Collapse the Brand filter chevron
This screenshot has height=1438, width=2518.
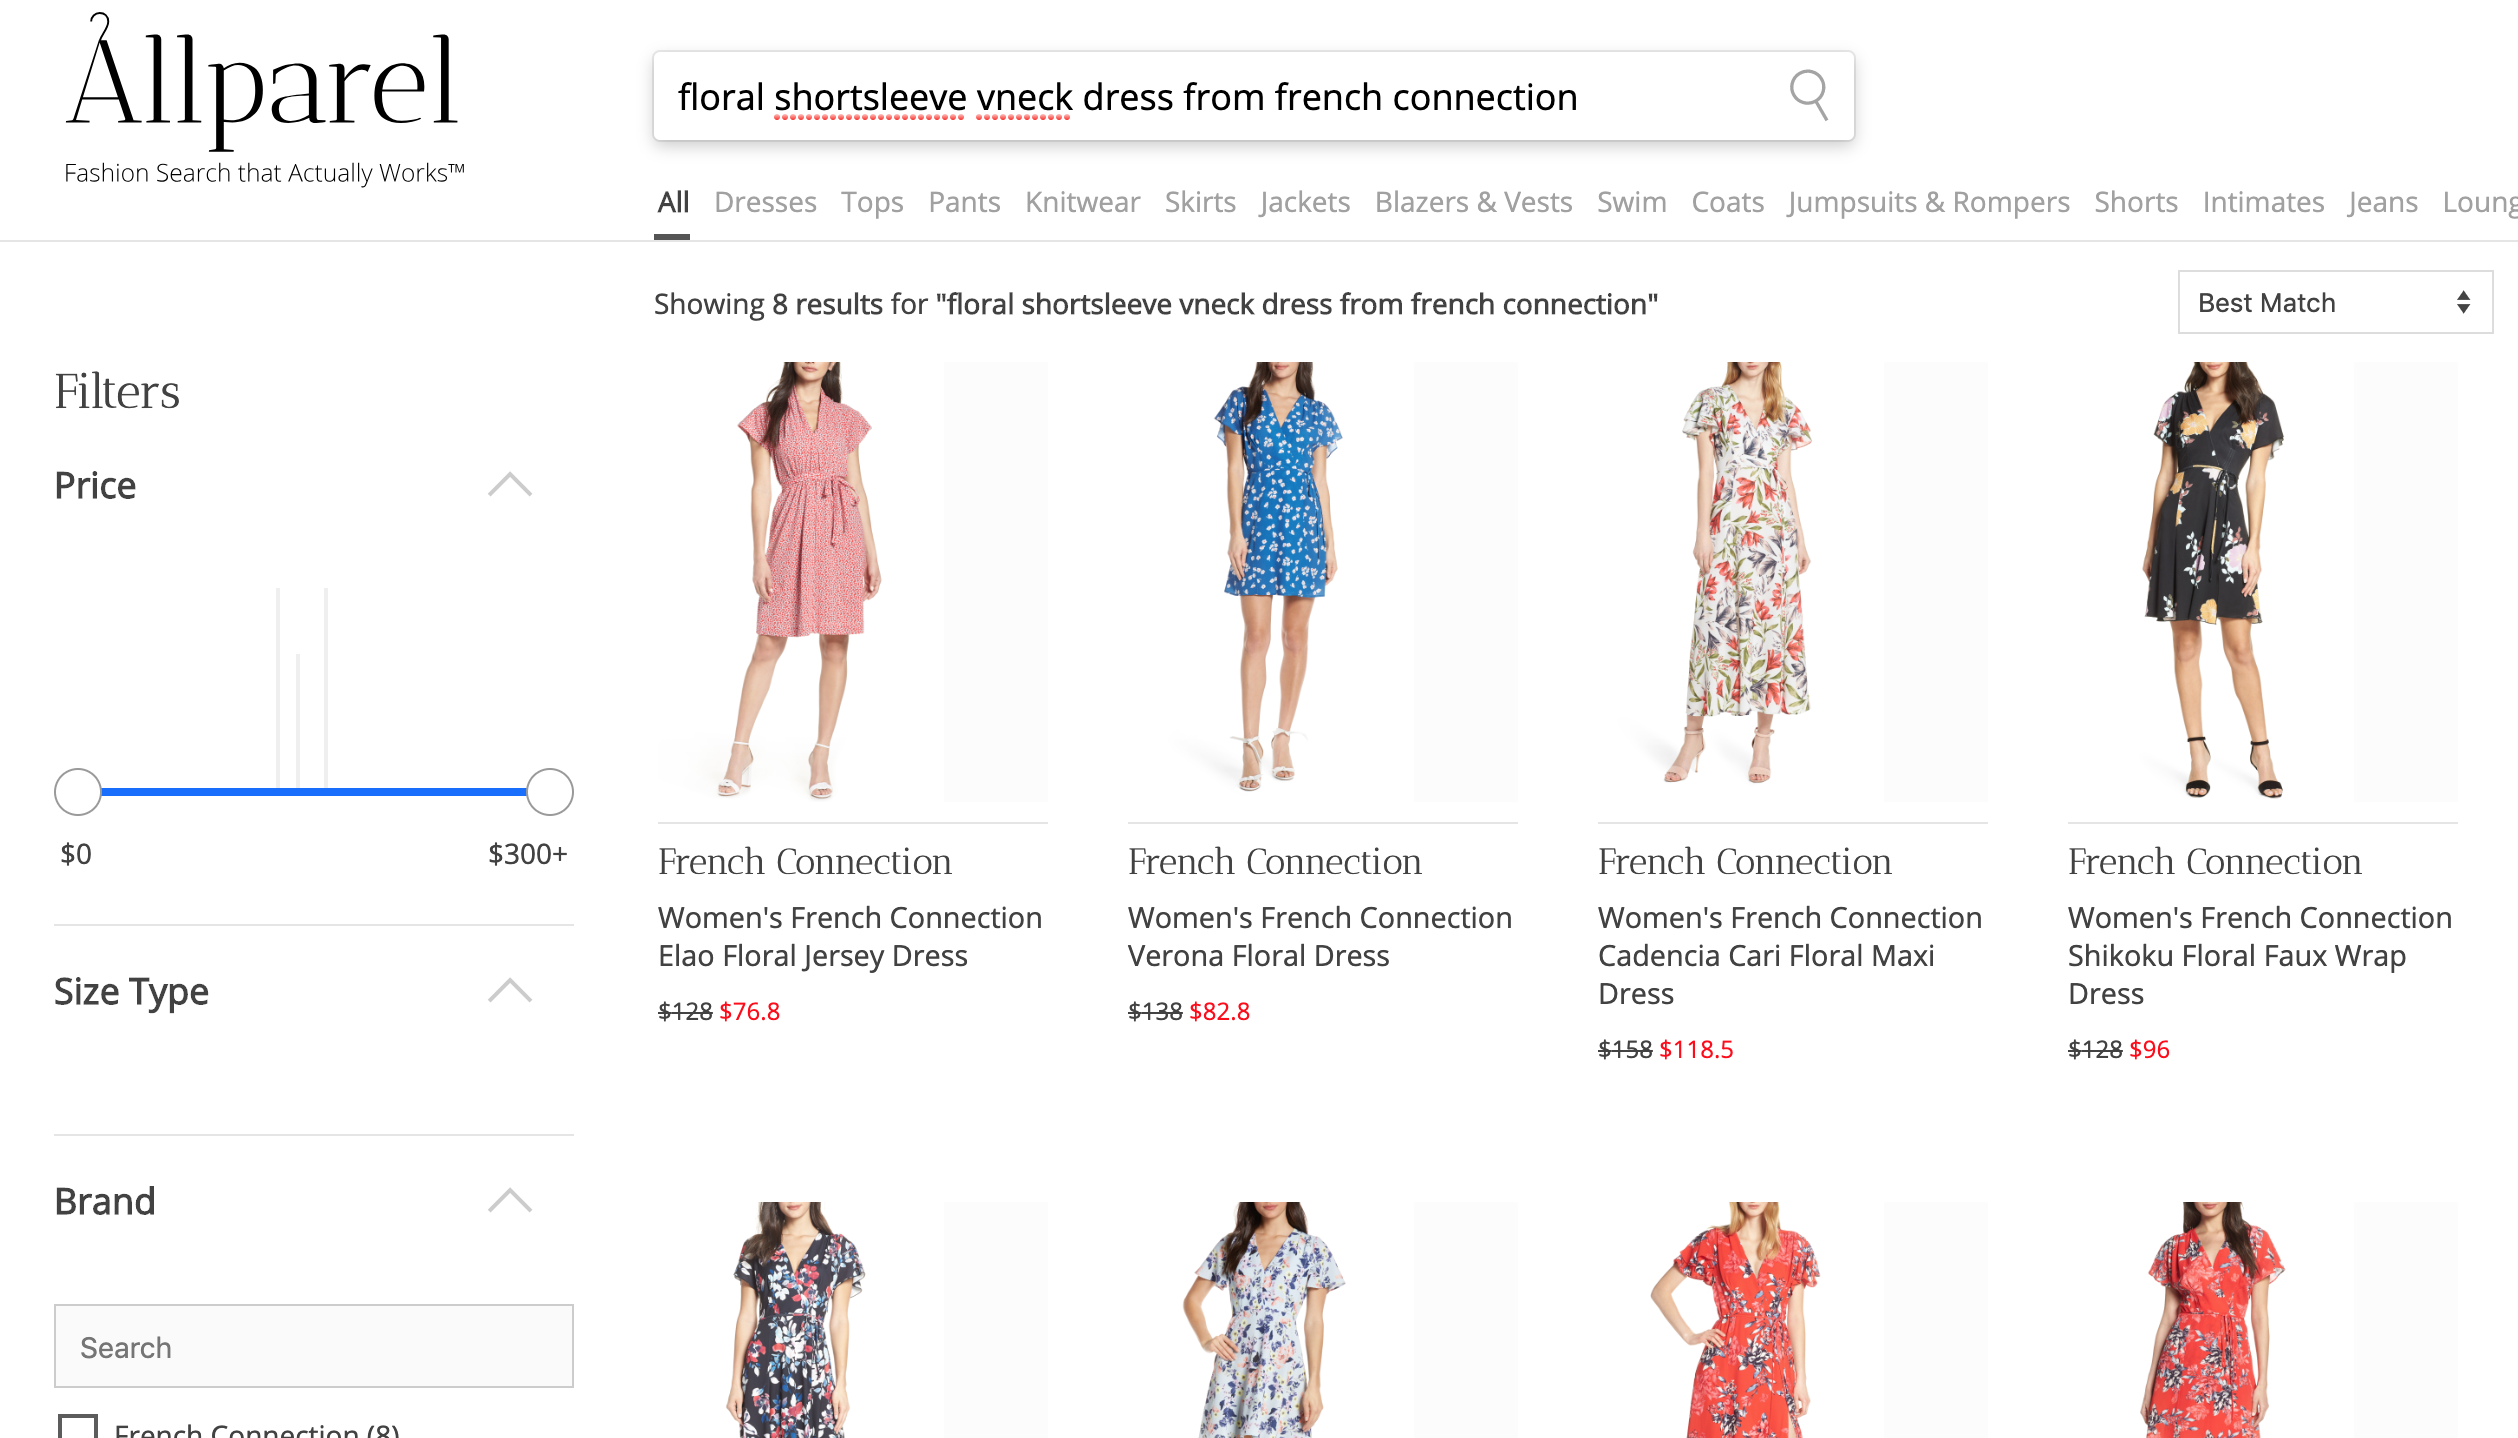pyautogui.click(x=509, y=1200)
